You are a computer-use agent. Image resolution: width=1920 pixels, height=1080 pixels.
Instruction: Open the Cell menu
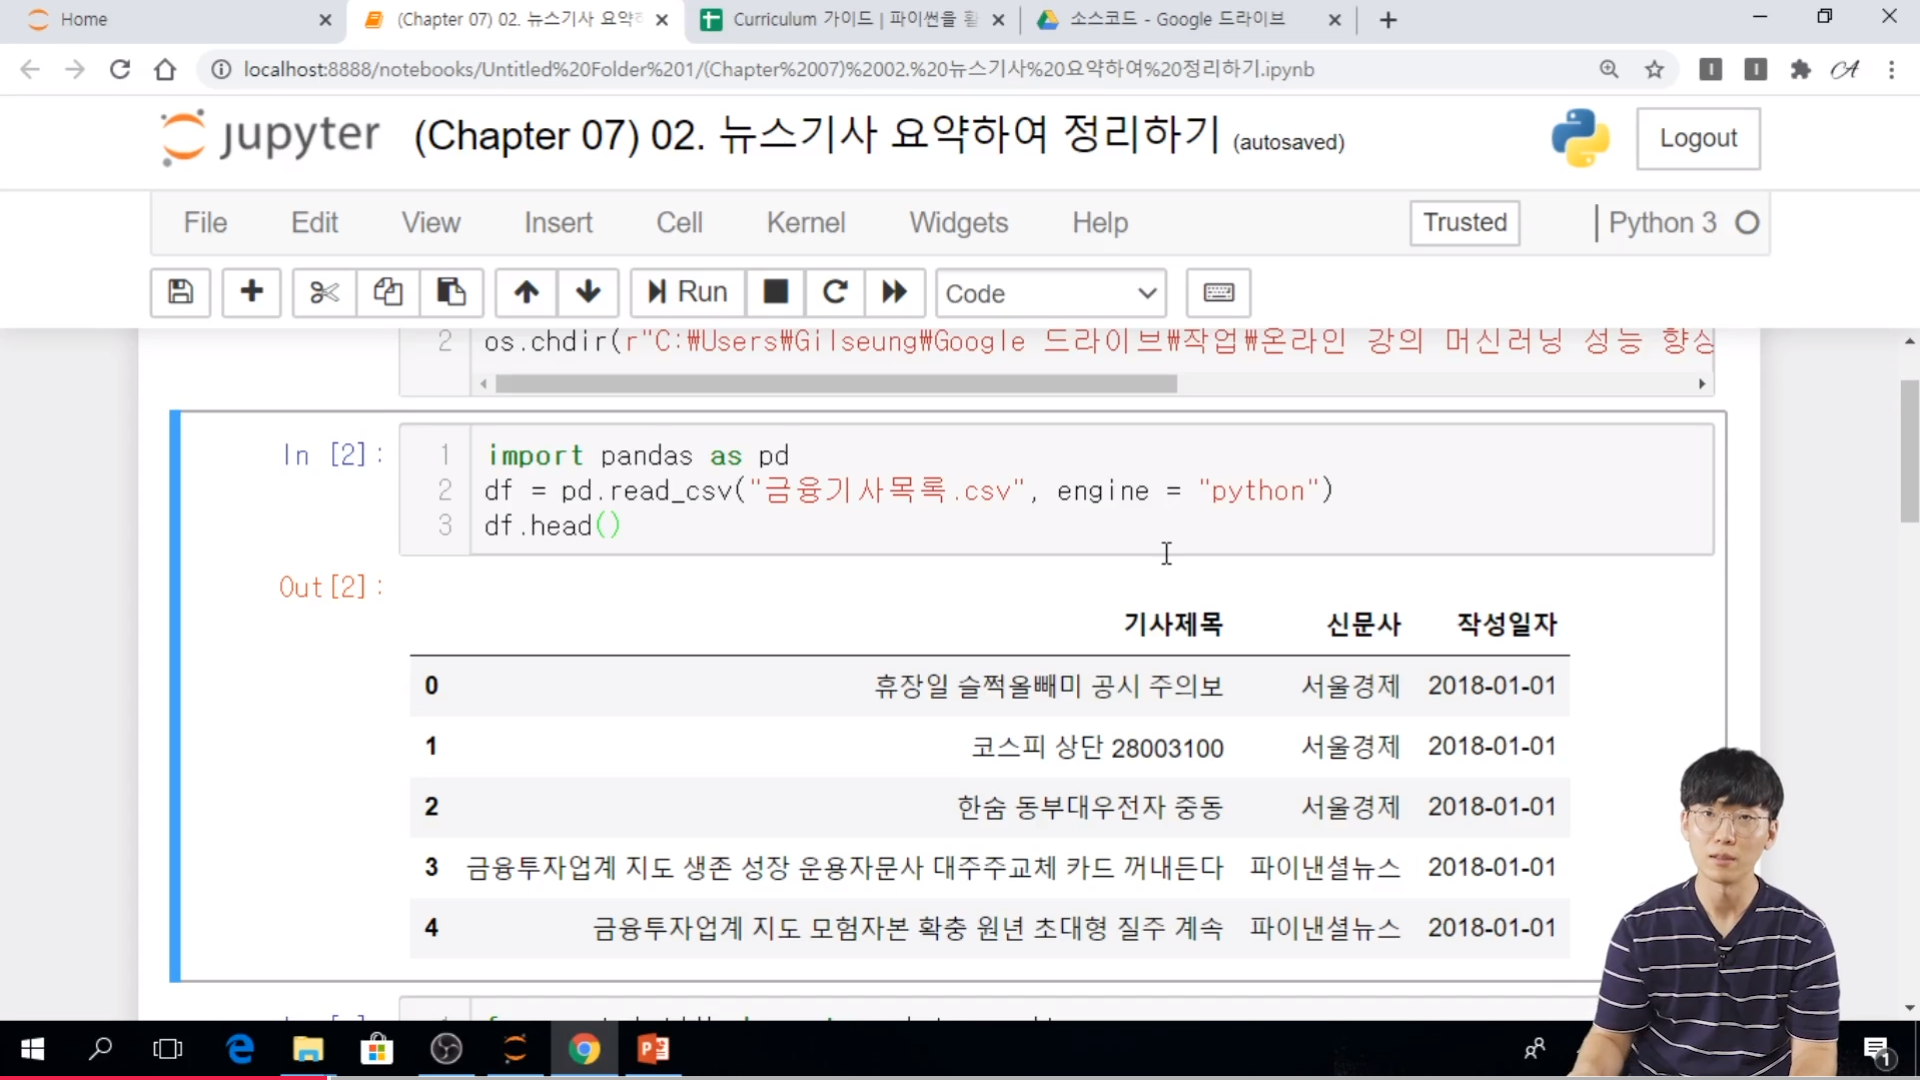[x=679, y=222]
